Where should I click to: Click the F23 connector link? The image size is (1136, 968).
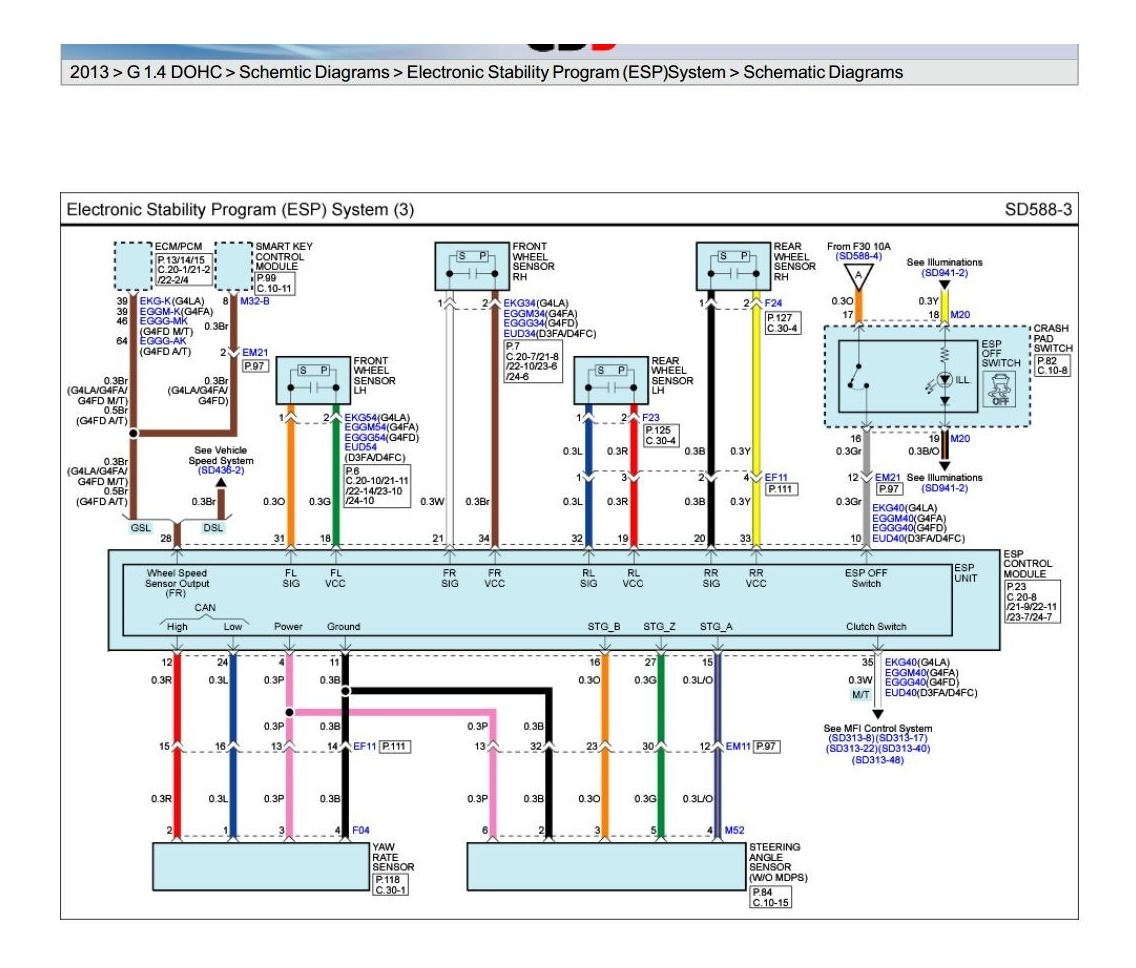[x=651, y=417]
